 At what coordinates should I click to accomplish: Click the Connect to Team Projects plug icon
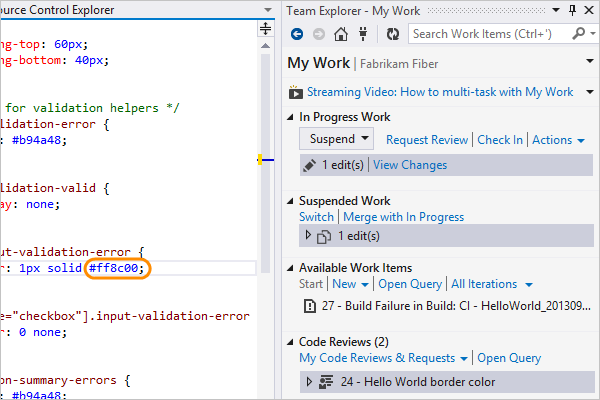point(364,34)
